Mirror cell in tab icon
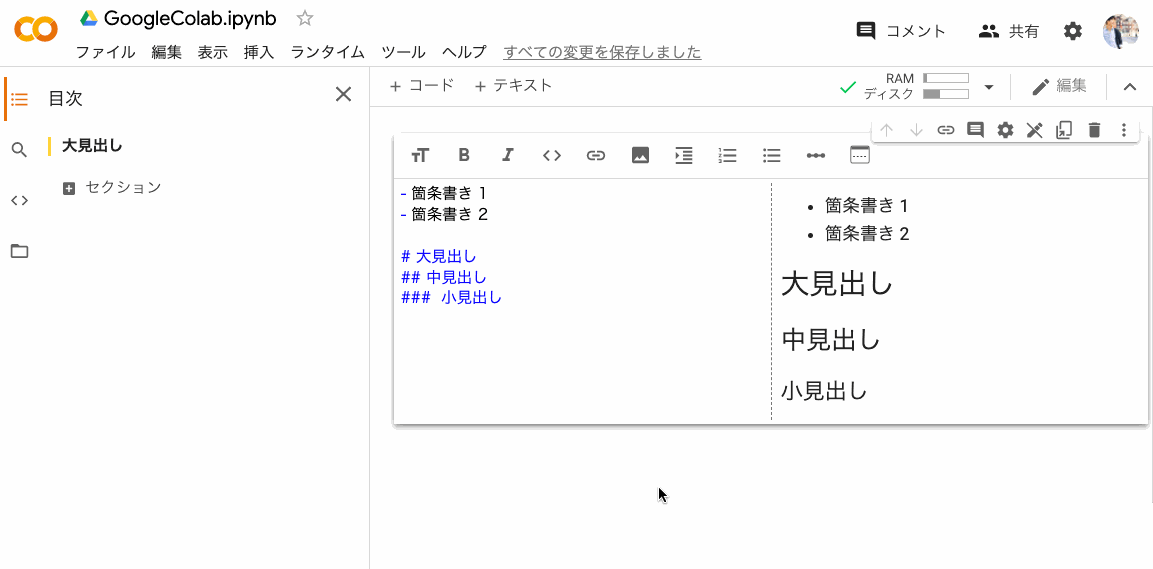Screen dimensions: 1153x569 (1064, 130)
